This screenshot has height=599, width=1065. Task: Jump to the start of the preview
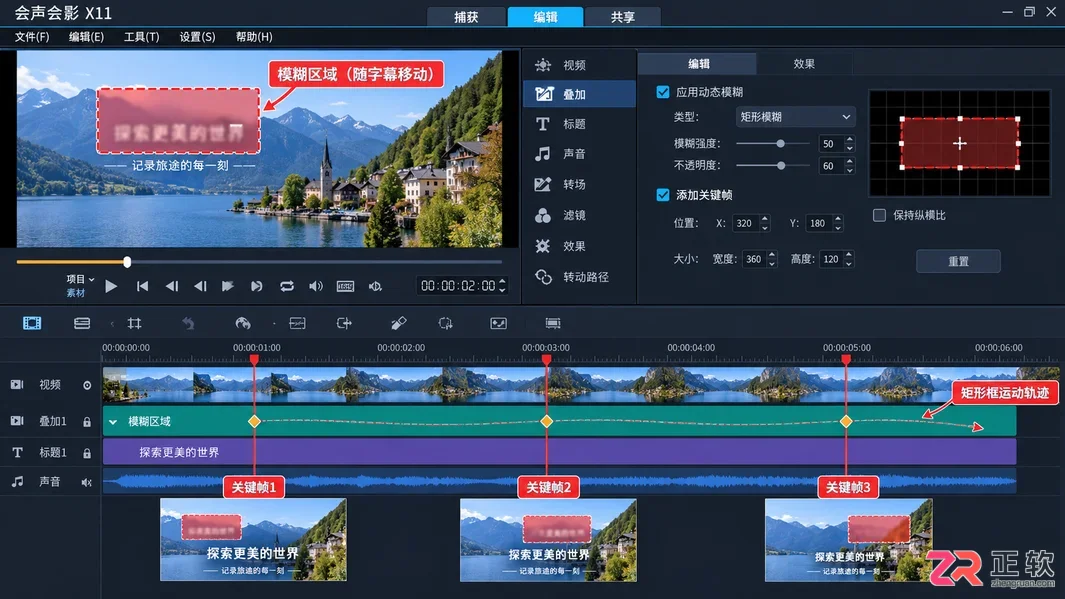(x=142, y=287)
